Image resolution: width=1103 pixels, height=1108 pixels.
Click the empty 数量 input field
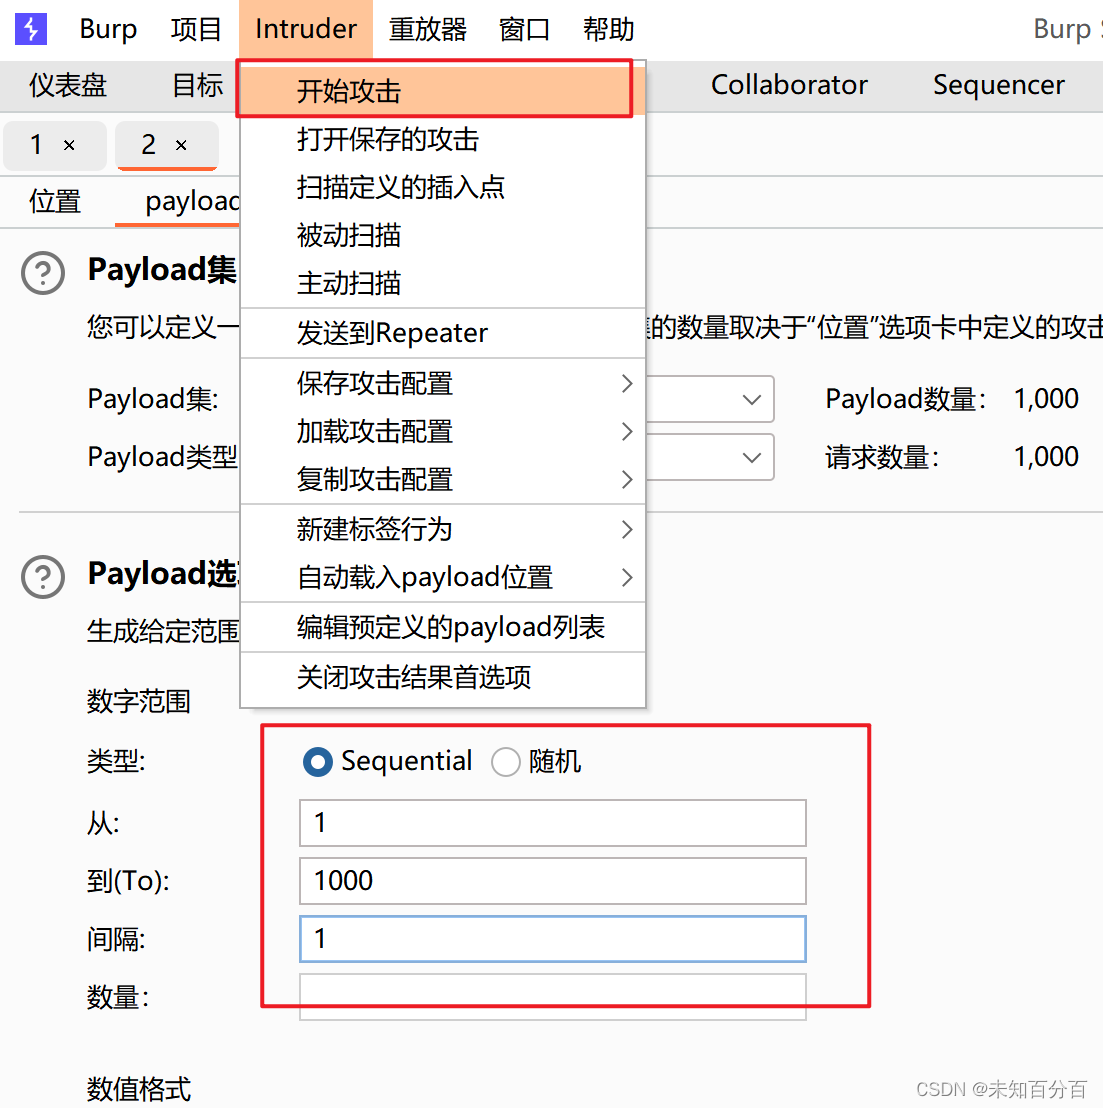pyautogui.click(x=553, y=997)
